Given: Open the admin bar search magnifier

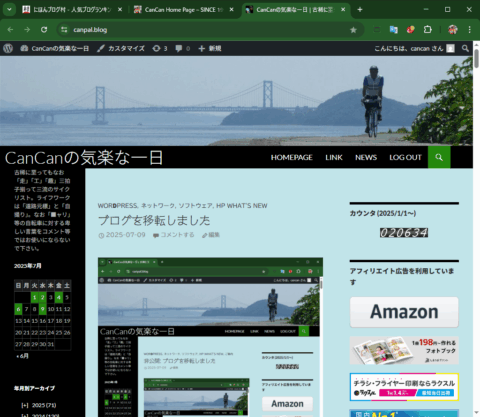Looking at the screenshot, I should click(x=465, y=49).
